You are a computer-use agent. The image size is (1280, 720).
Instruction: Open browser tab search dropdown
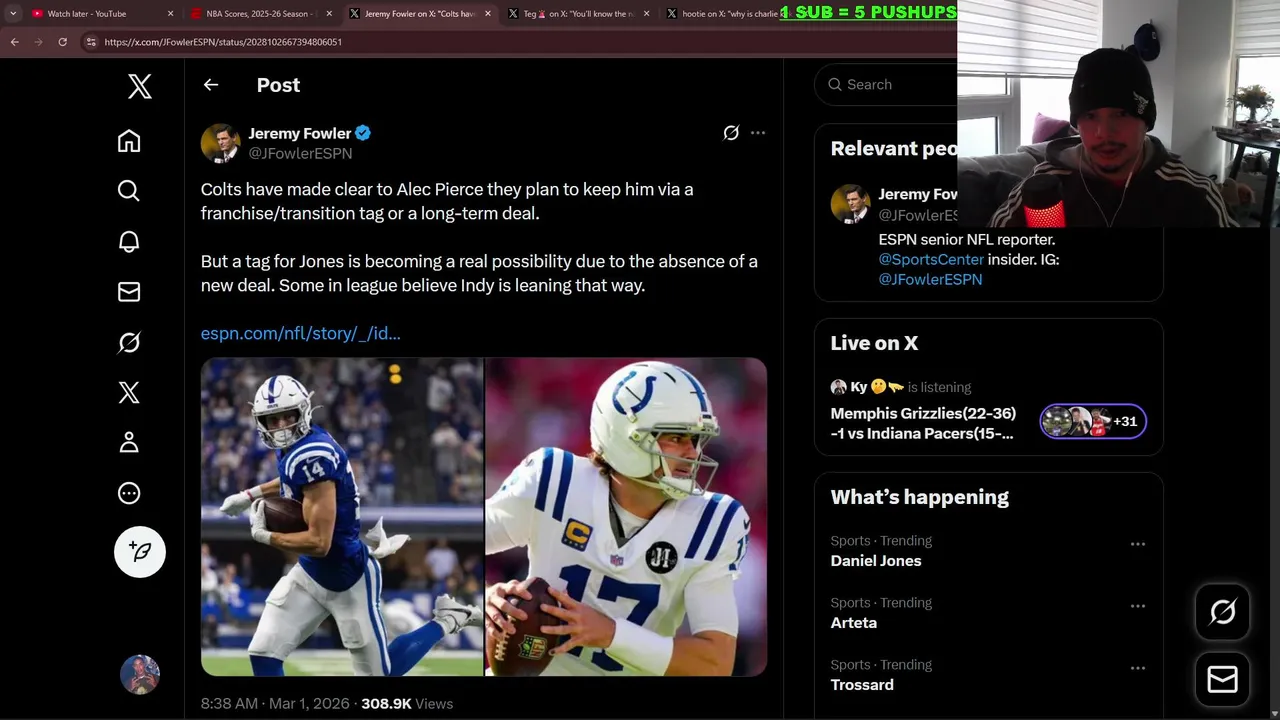(x=12, y=14)
